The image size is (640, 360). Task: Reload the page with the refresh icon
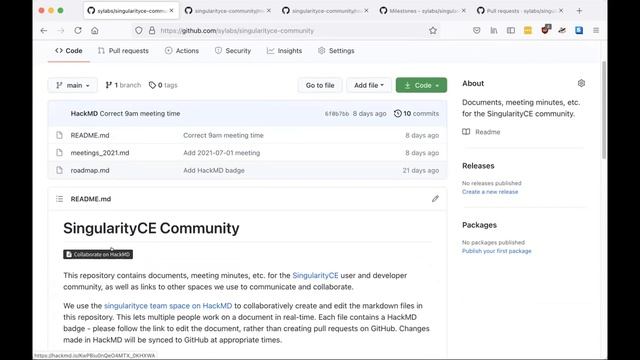[78, 31]
